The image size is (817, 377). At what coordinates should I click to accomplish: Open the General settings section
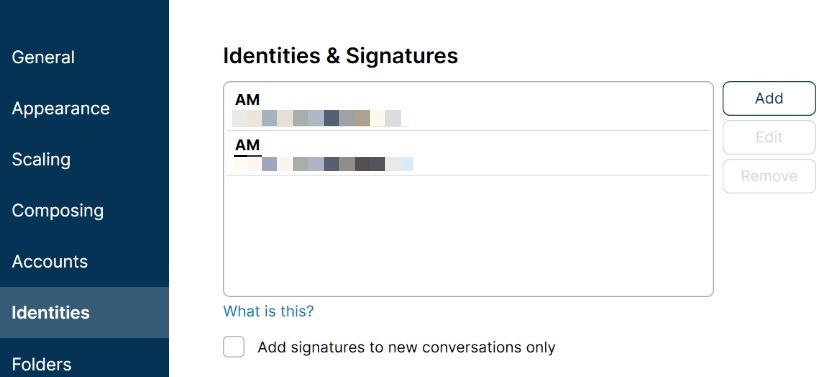tap(43, 57)
